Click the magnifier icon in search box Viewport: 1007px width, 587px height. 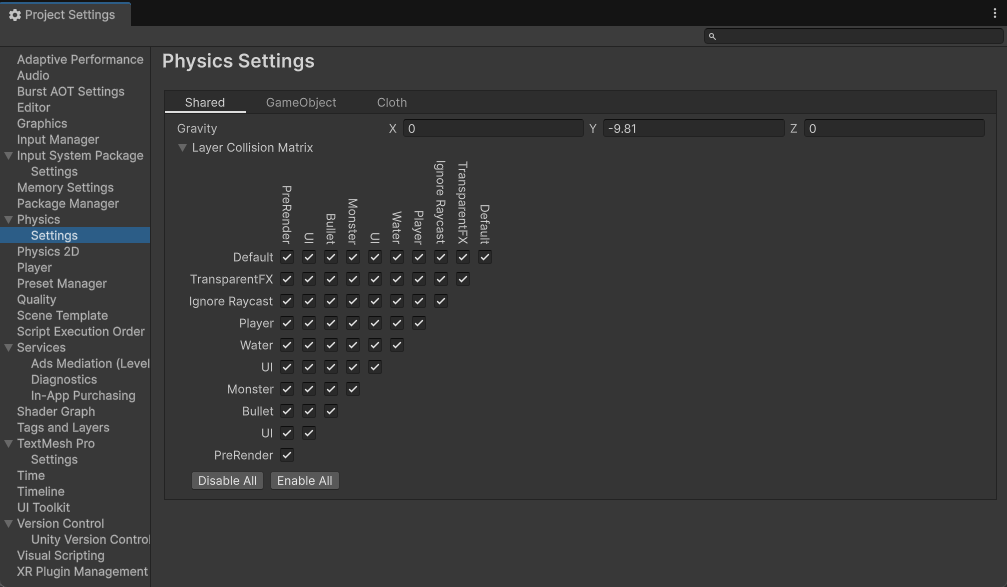point(712,36)
